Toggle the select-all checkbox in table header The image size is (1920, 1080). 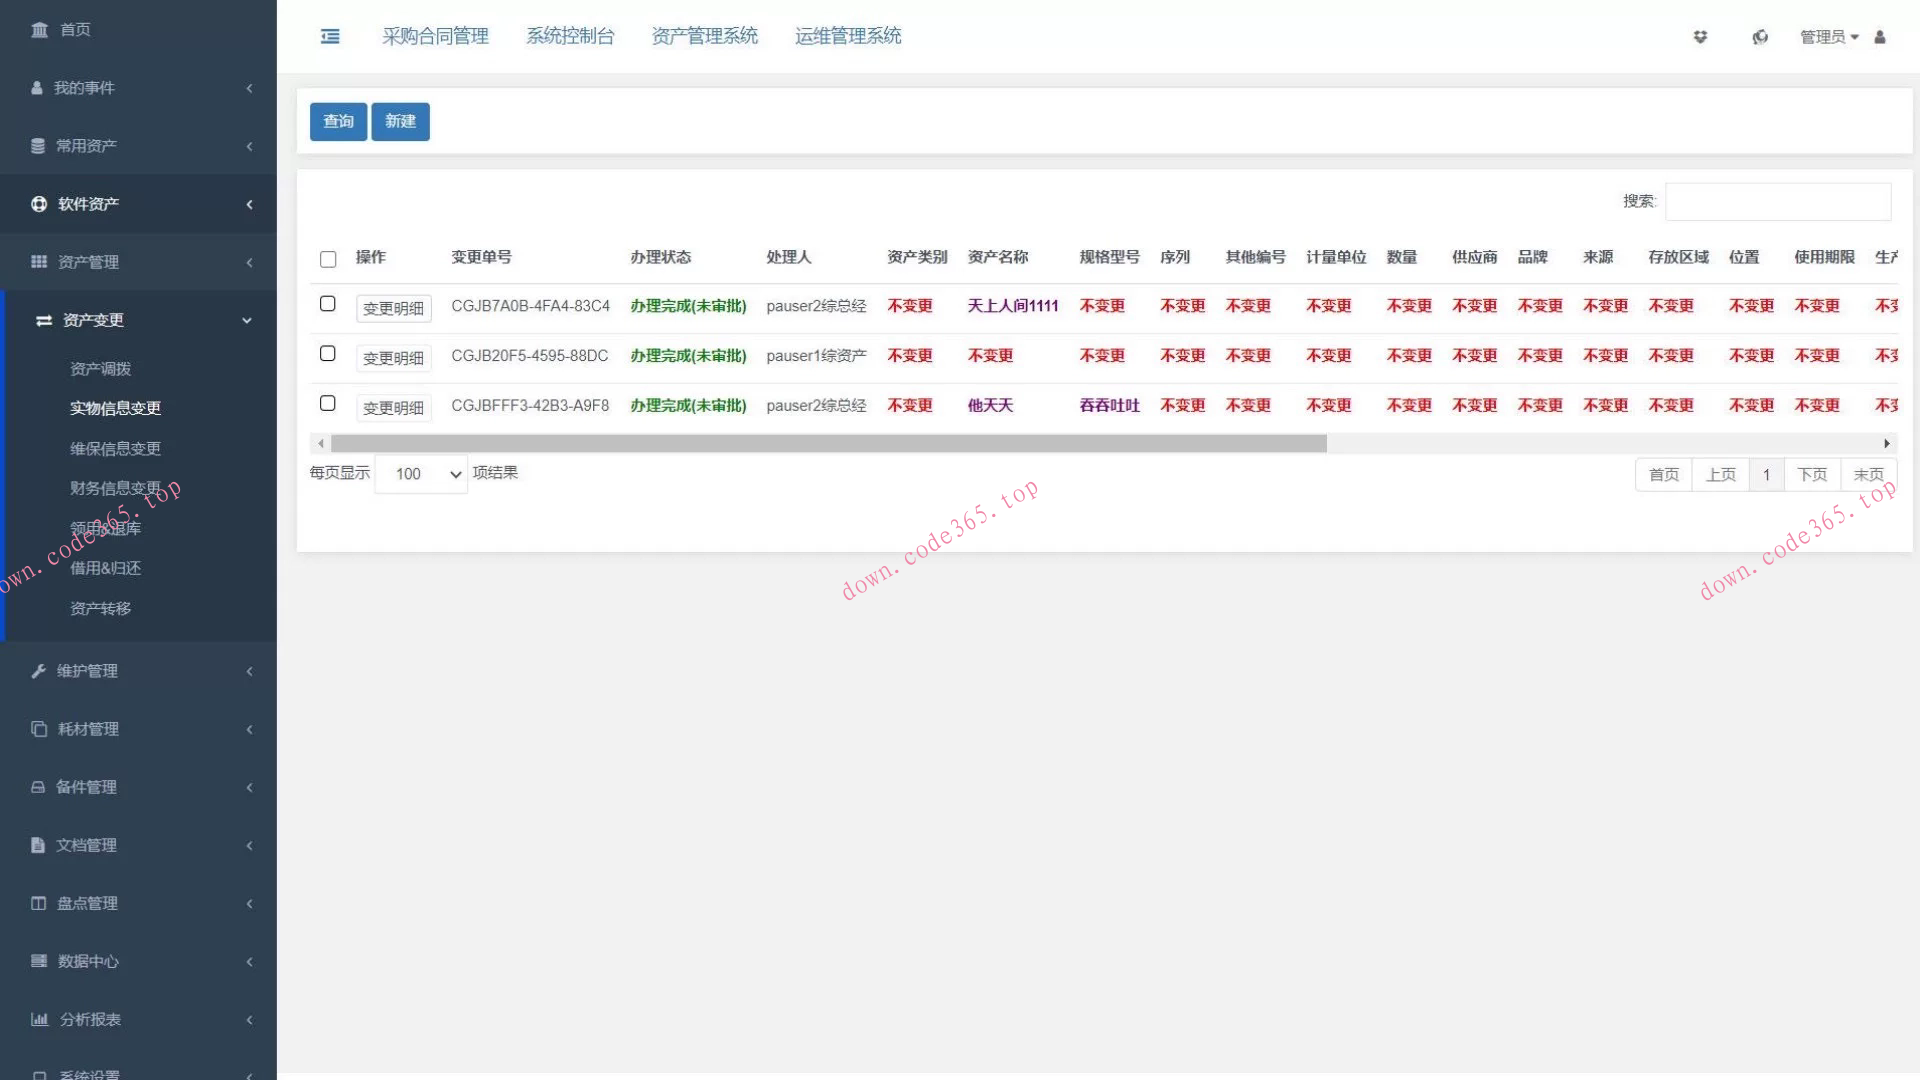(328, 259)
